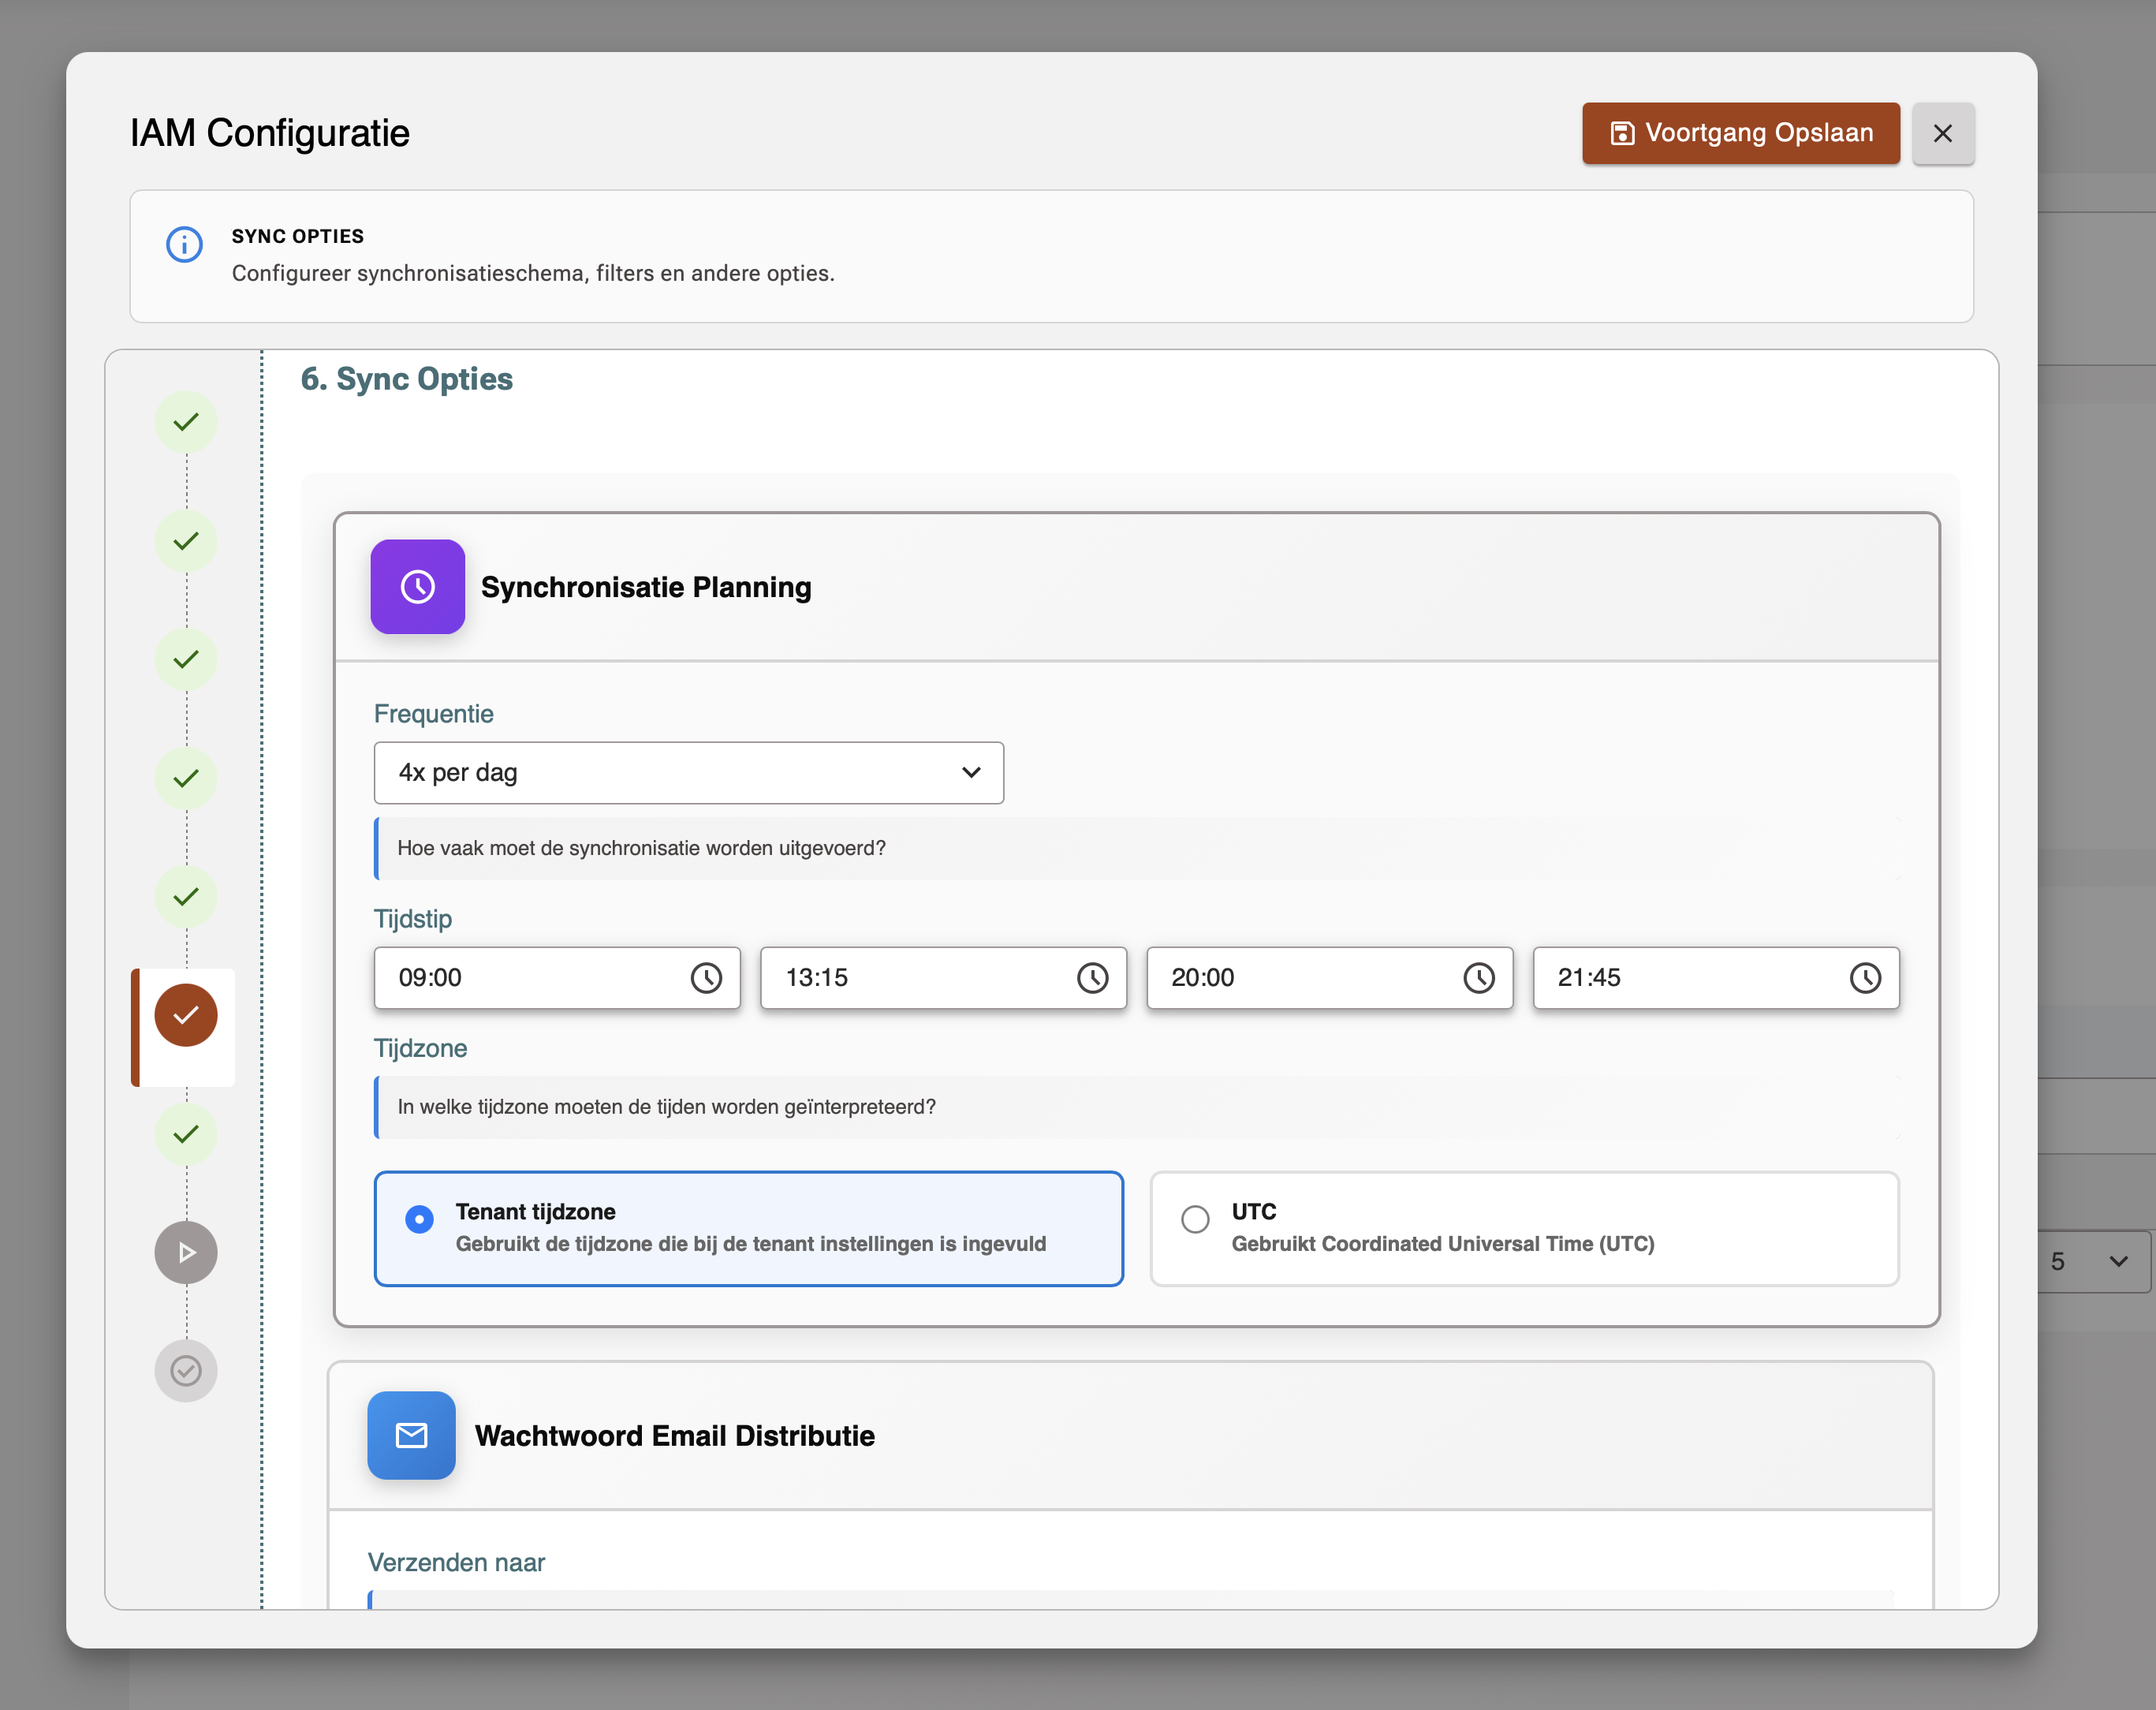
Task: Close the IAM Configuratie dialog
Action: (1943, 132)
